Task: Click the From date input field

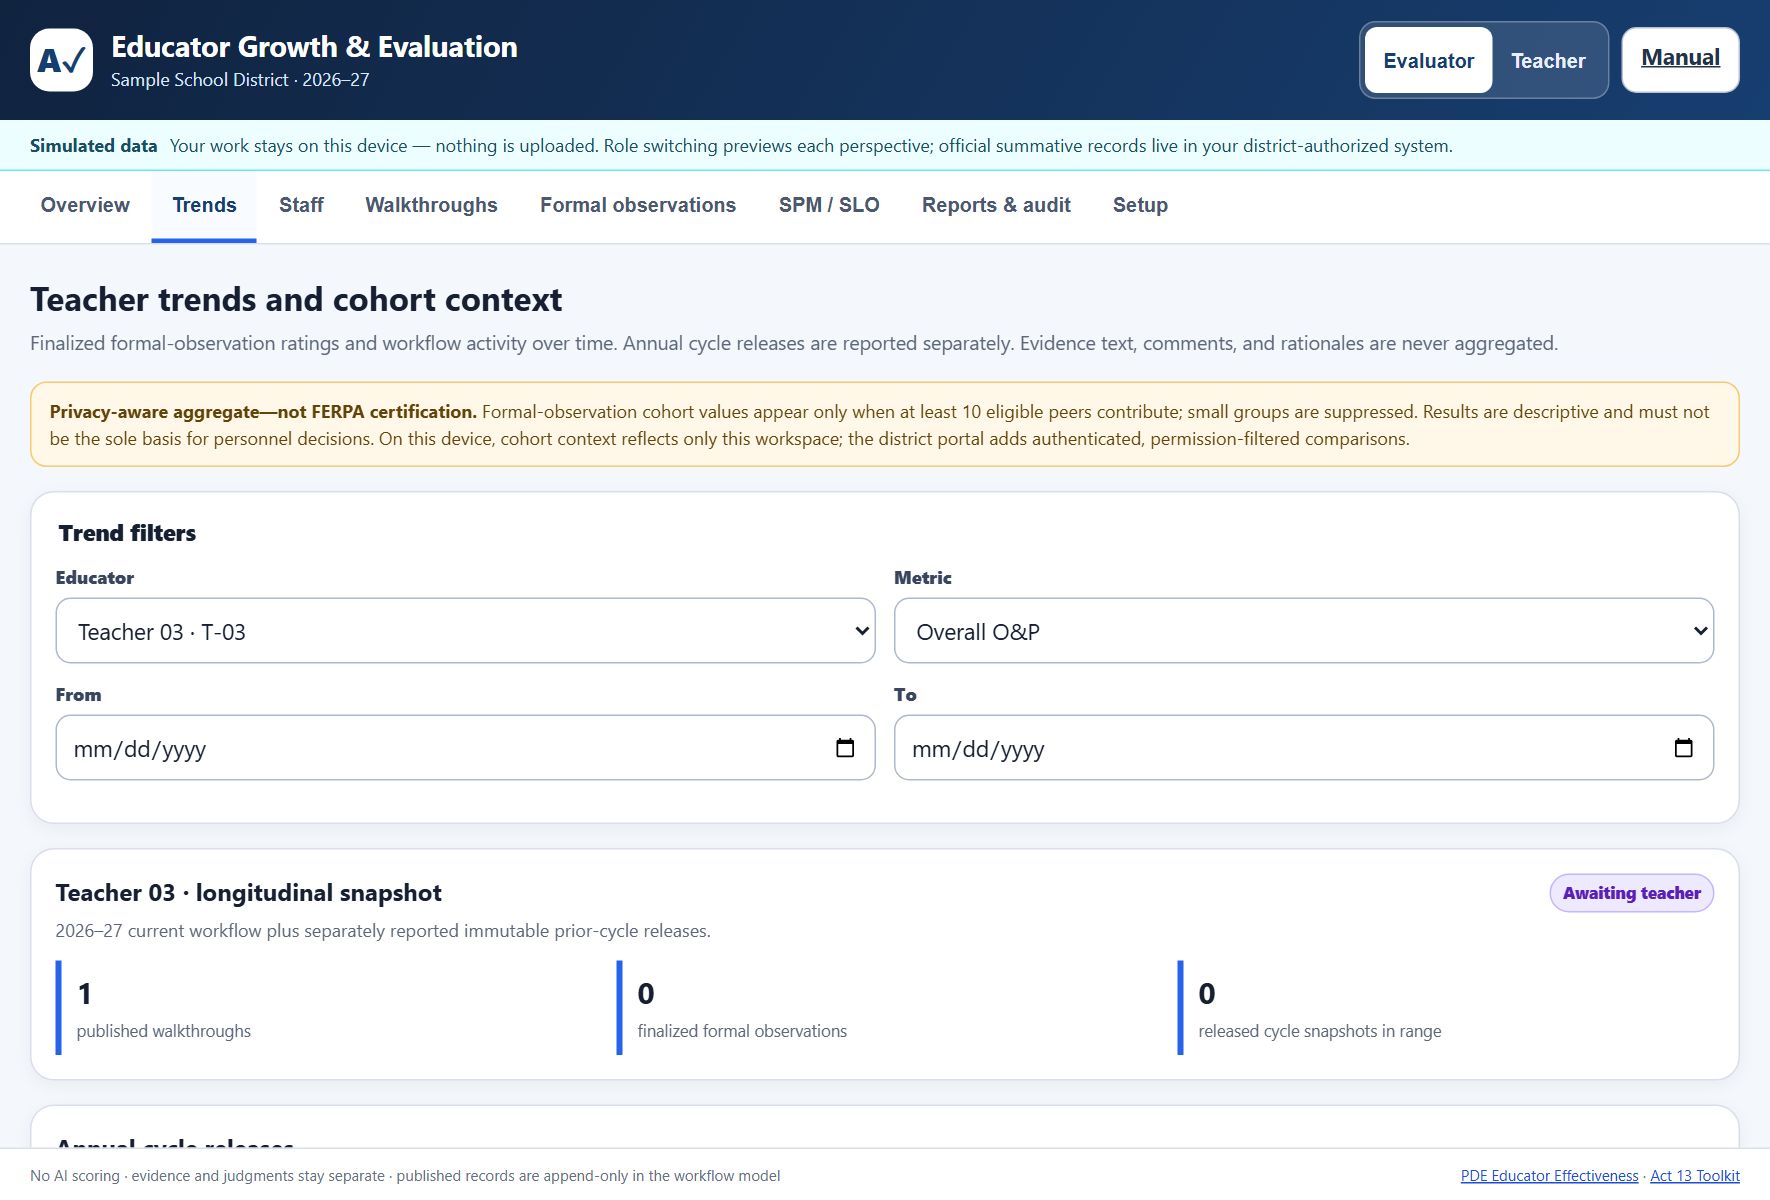Action: [x=465, y=748]
